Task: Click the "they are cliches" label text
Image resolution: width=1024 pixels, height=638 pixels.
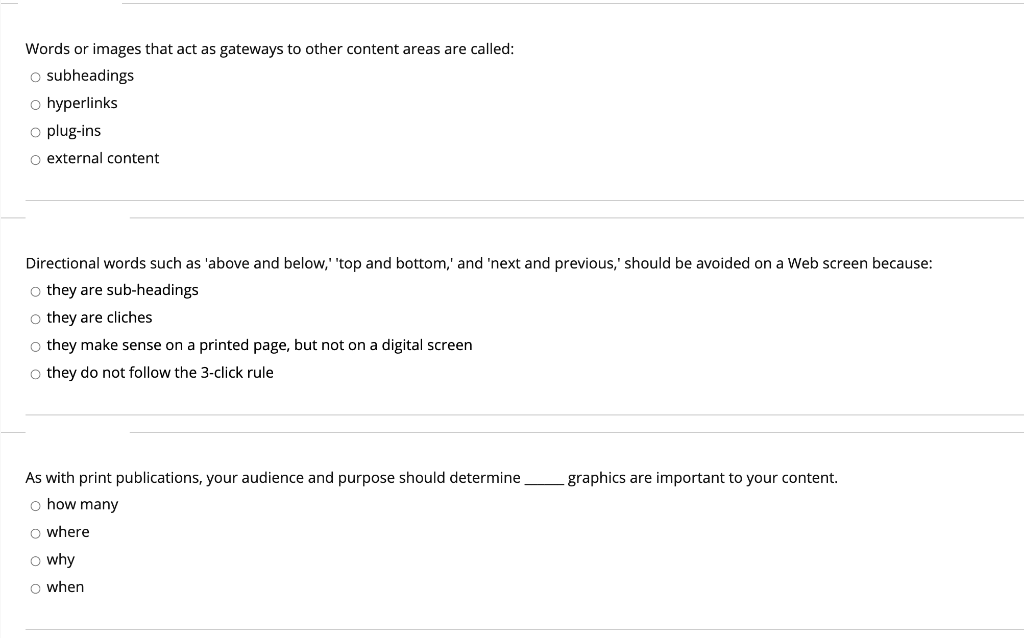Action: coord(99,318)
